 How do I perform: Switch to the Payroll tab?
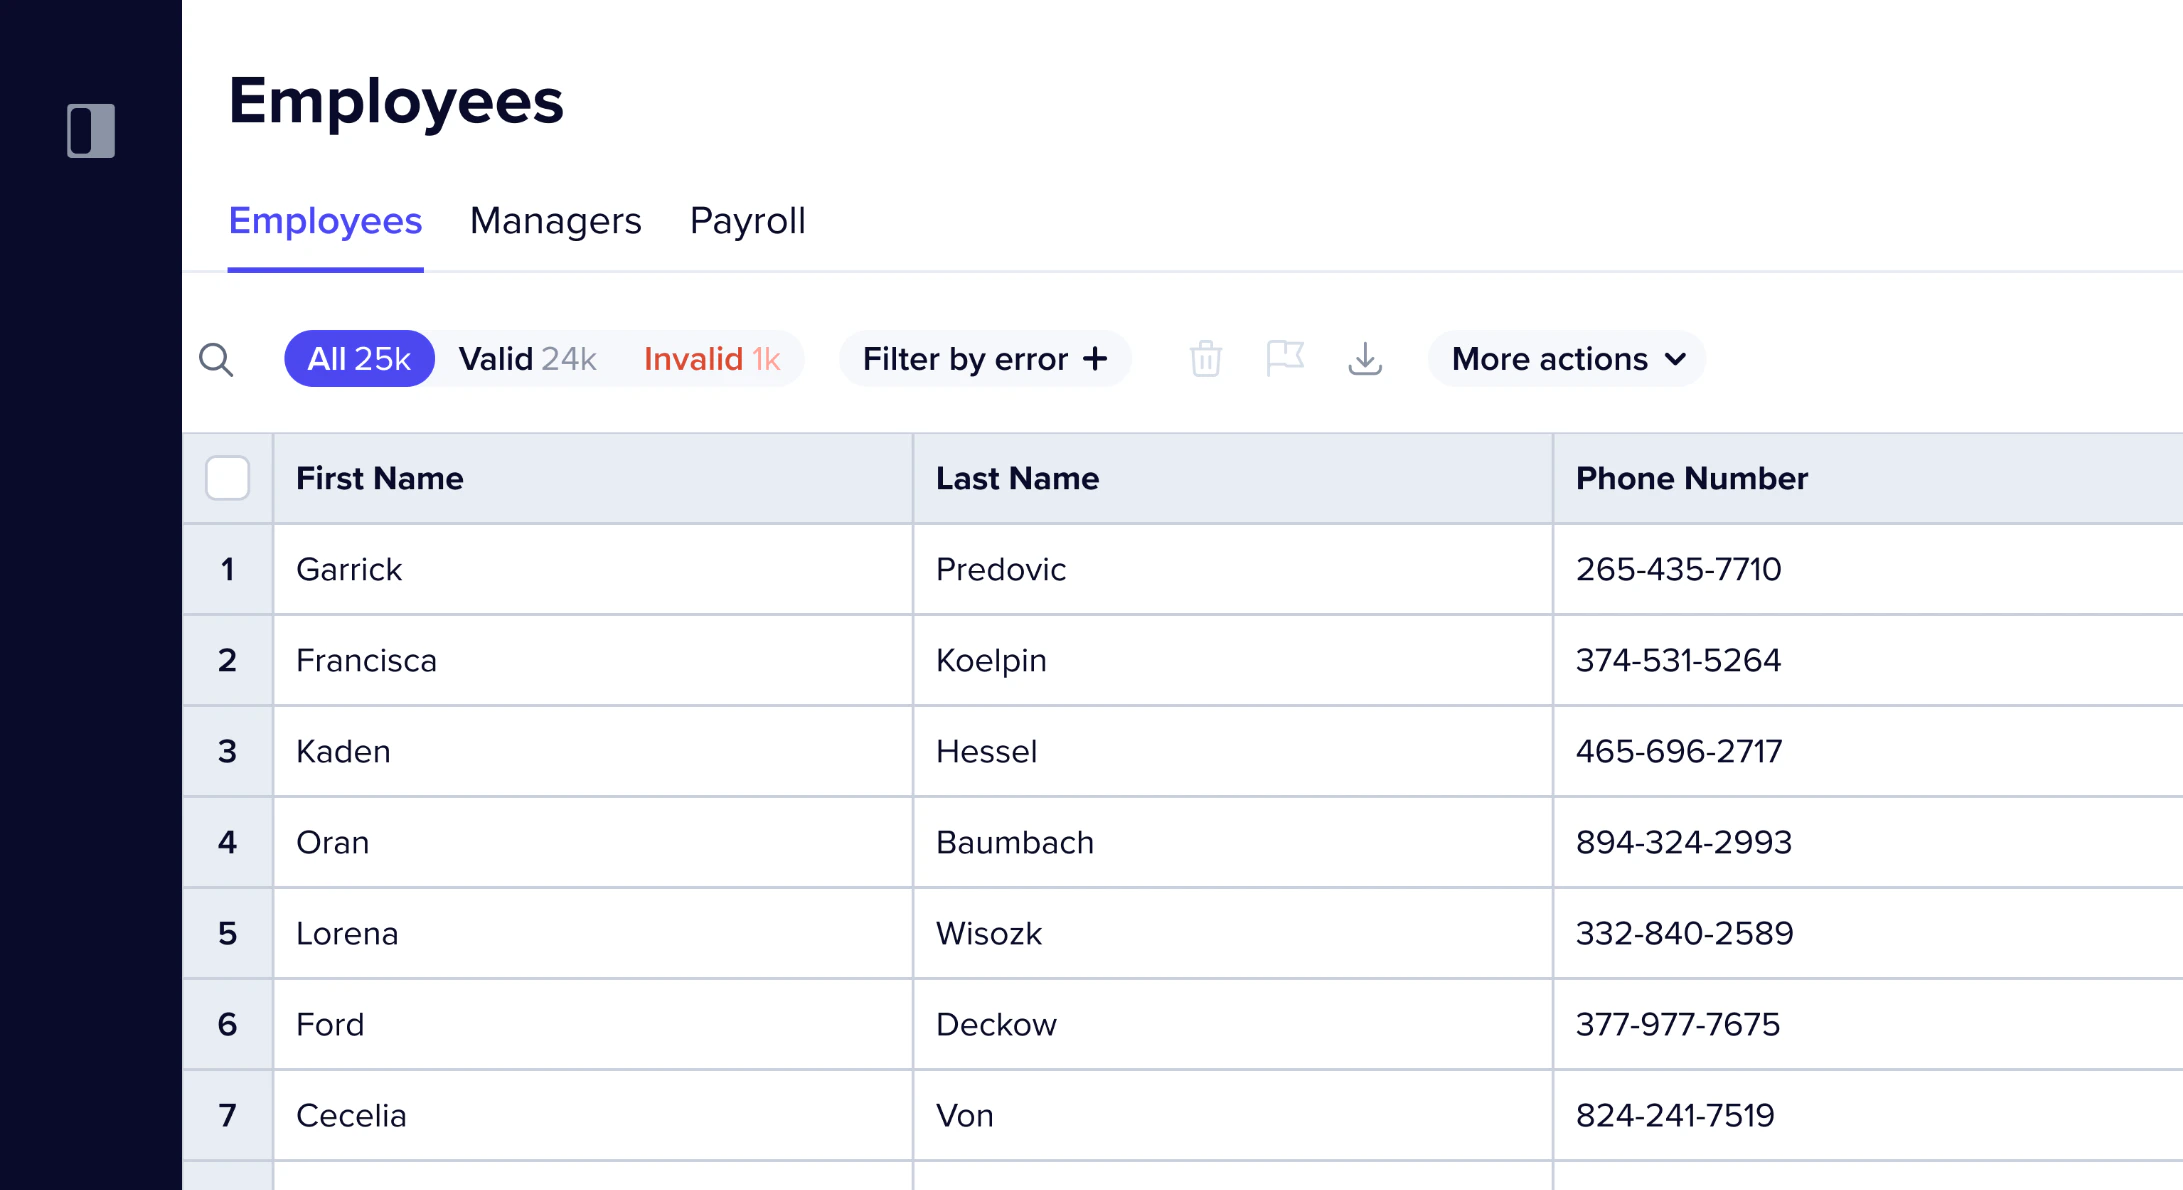(x=747, y=221)
